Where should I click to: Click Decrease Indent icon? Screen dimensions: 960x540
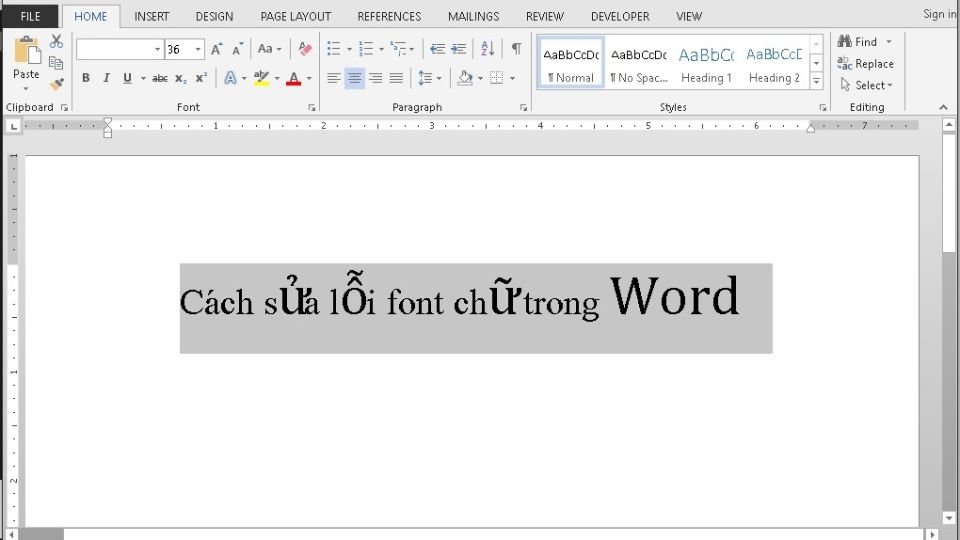(x=437, y=49)
